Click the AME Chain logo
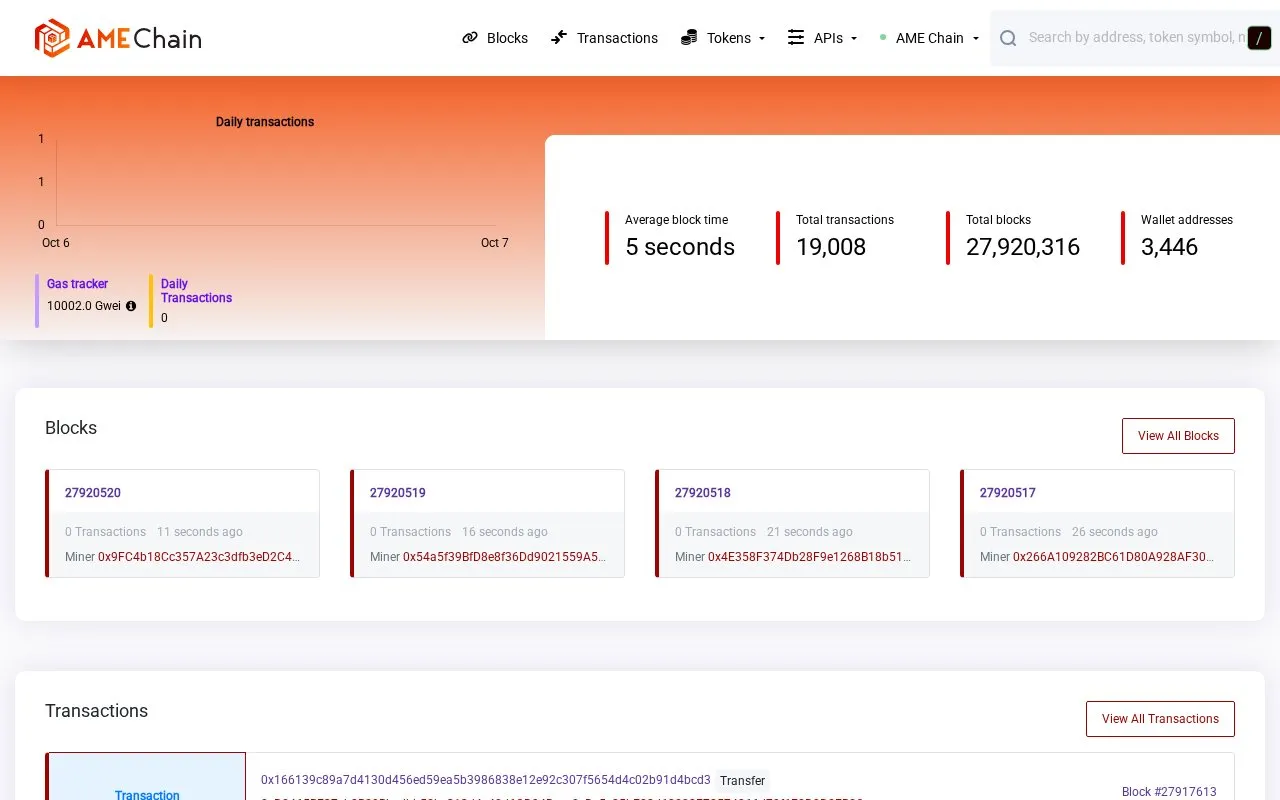The width and height of the screenshot is (1280, 800). point(118,38)
